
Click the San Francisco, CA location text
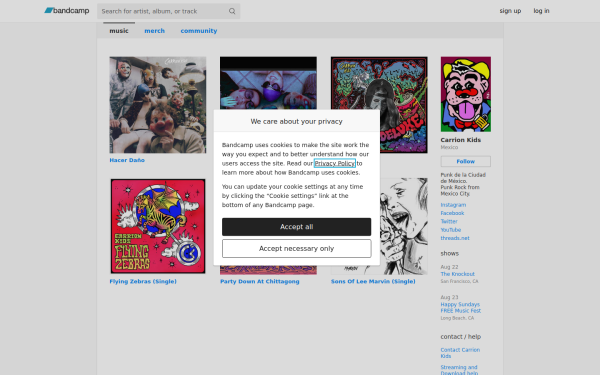pyautogui.click(x=459, y=281)
